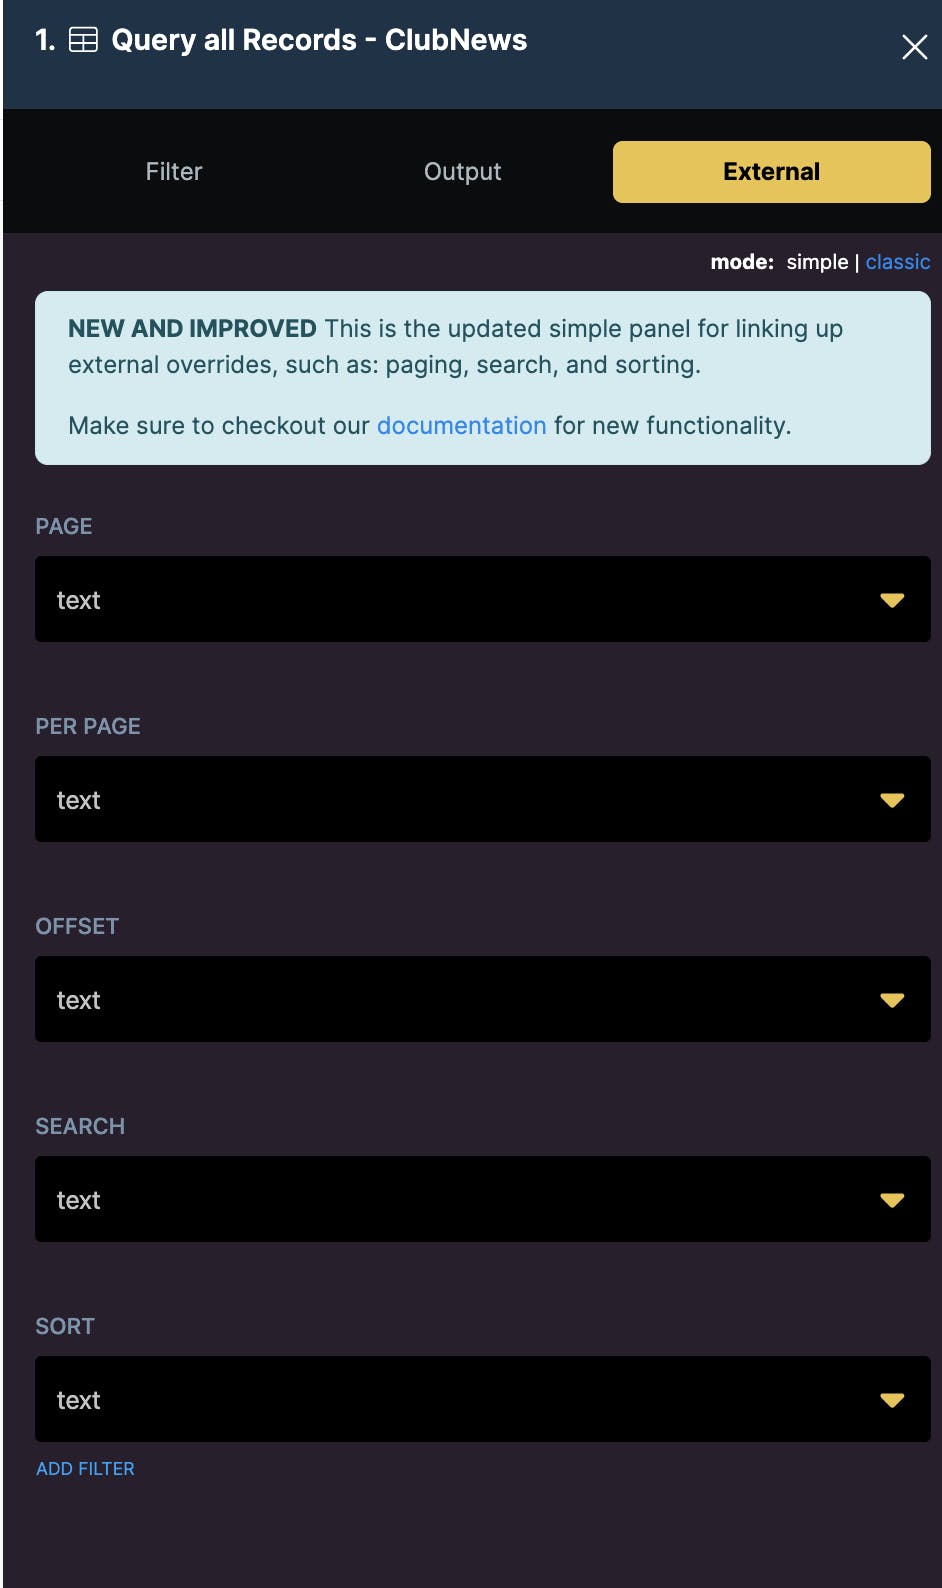942x1588 pixels.
Task: Click into the SEARCH text field
Action: coord(460,1199)
